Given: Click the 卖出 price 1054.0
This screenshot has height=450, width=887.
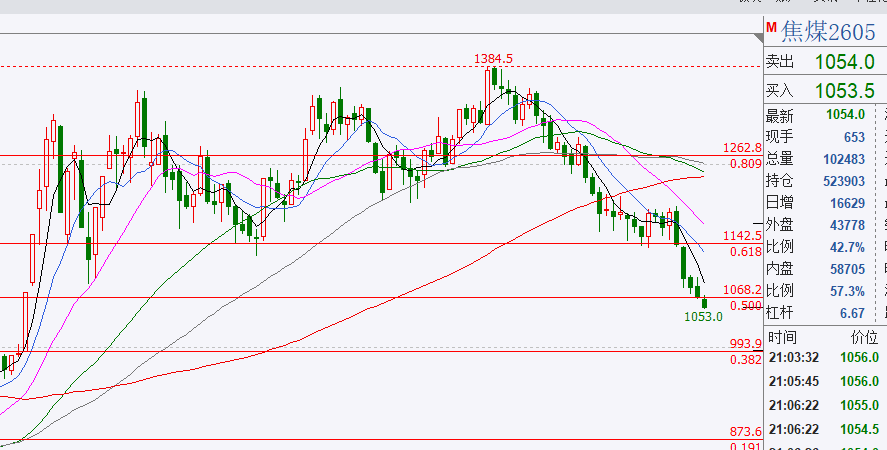Looking at the screenshot, I should point(845,61).
